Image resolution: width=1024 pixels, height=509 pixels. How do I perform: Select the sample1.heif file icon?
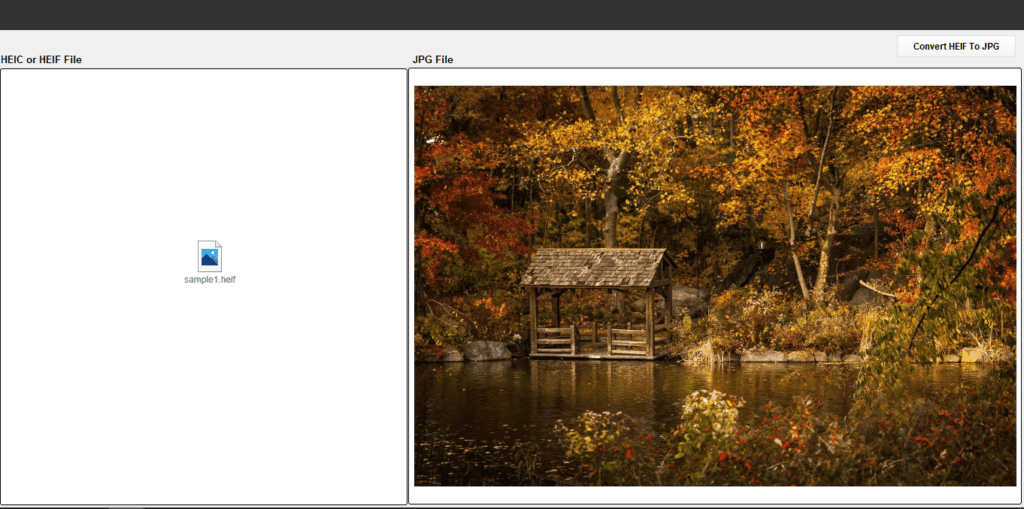point(210,256)
